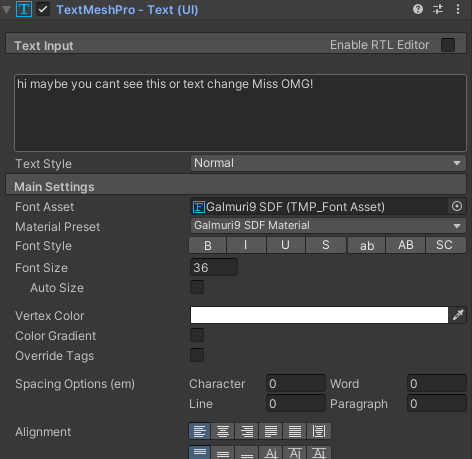Viewport: 472px width, 459px height.
Task: Click the Word spacing field
Action: 437,383
